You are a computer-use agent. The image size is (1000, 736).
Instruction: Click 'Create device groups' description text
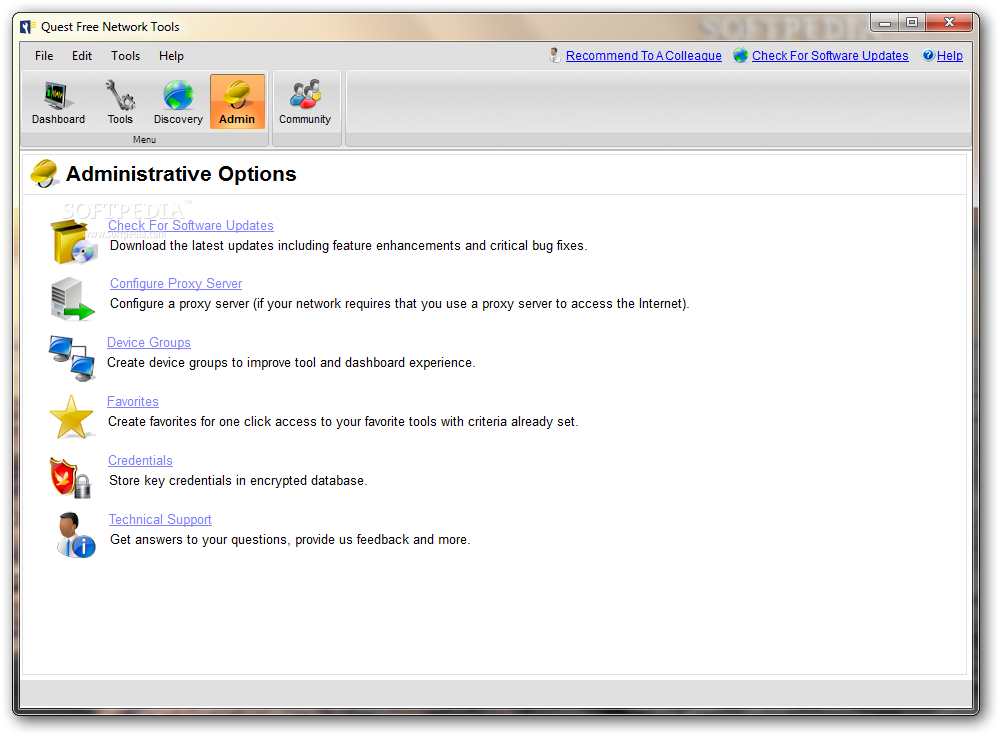click(291, 362)
